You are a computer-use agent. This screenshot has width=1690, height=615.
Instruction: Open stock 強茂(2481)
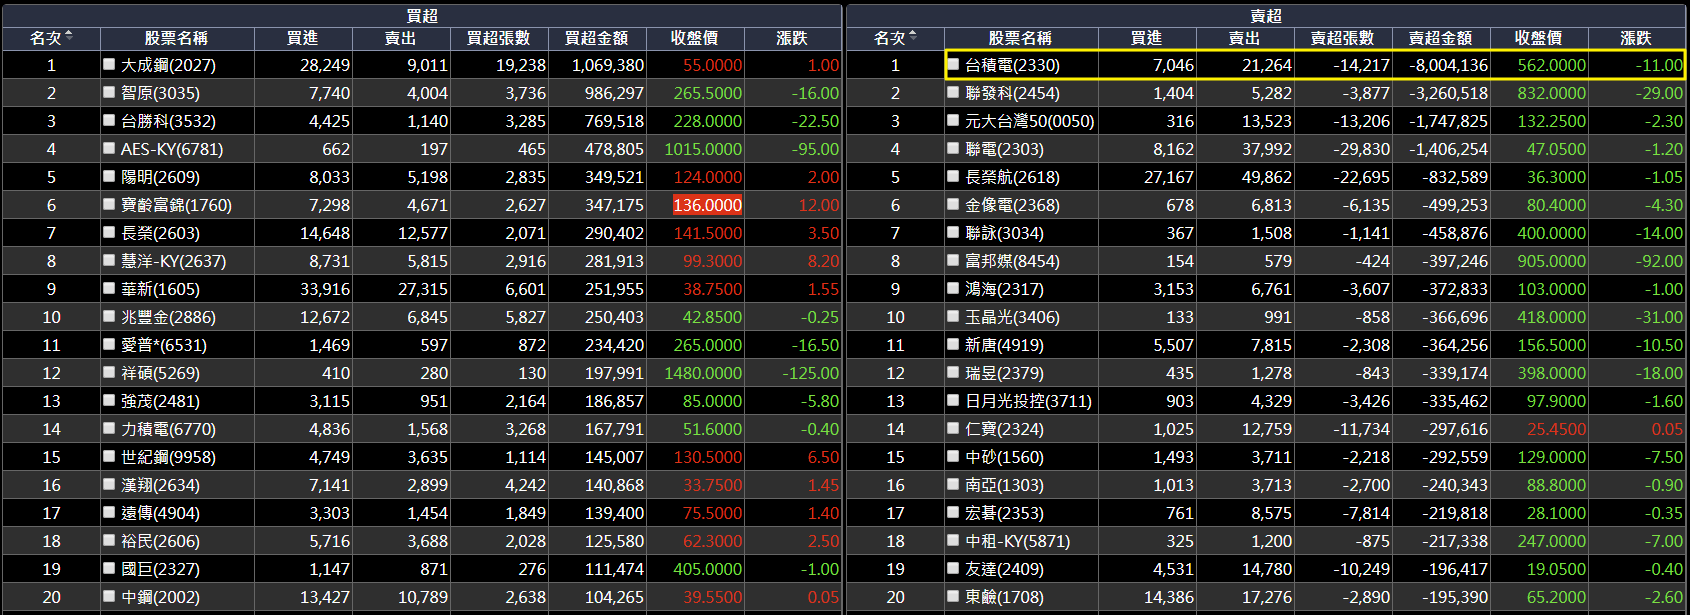point(160,401)
